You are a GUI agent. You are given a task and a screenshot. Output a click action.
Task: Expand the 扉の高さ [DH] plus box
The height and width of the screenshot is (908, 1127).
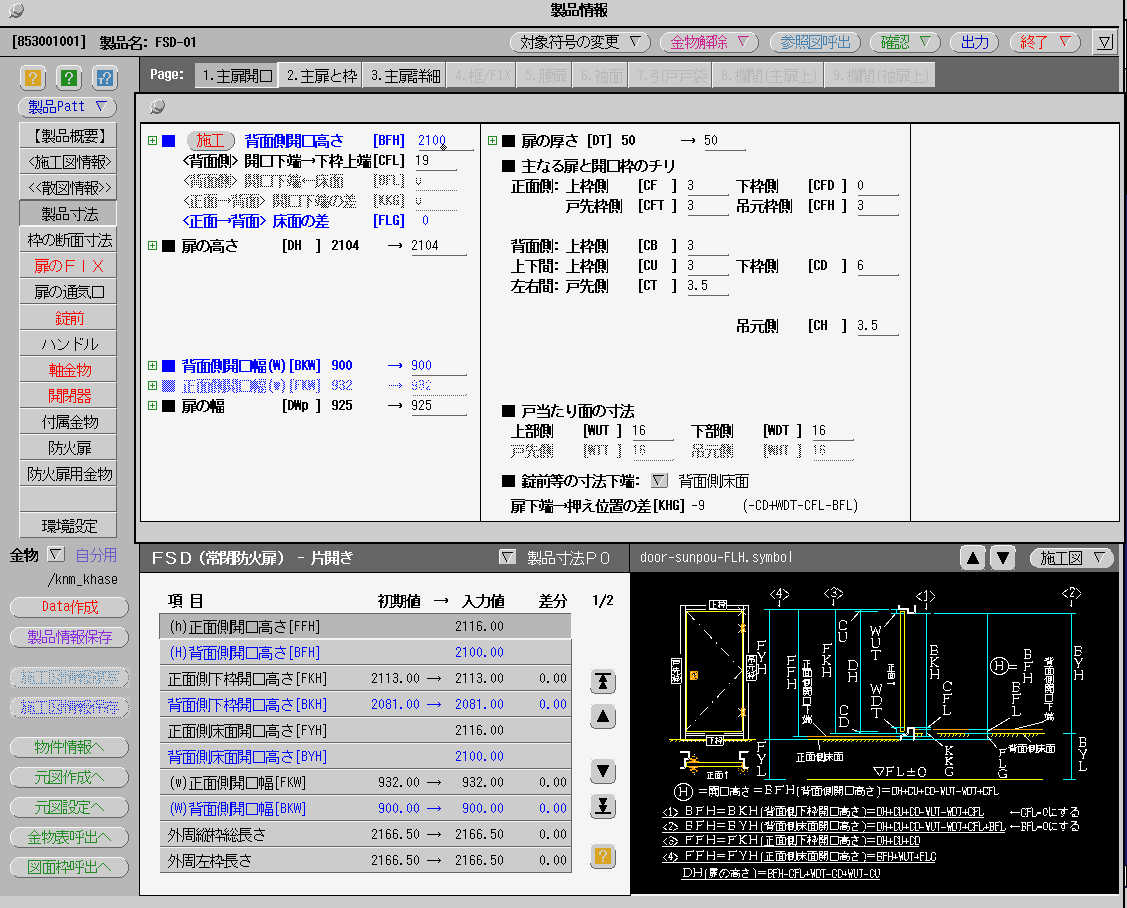tap(152, 245)
